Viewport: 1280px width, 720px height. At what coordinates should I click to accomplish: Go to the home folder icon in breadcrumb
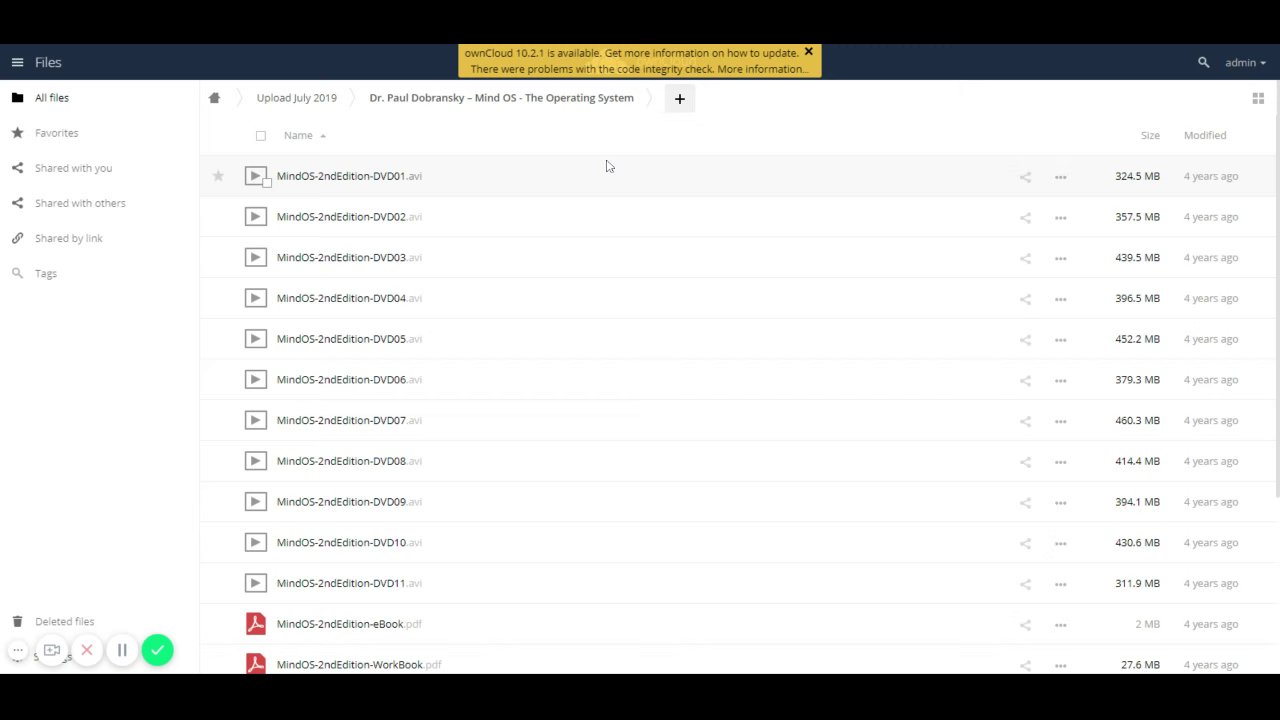point(214,98)
